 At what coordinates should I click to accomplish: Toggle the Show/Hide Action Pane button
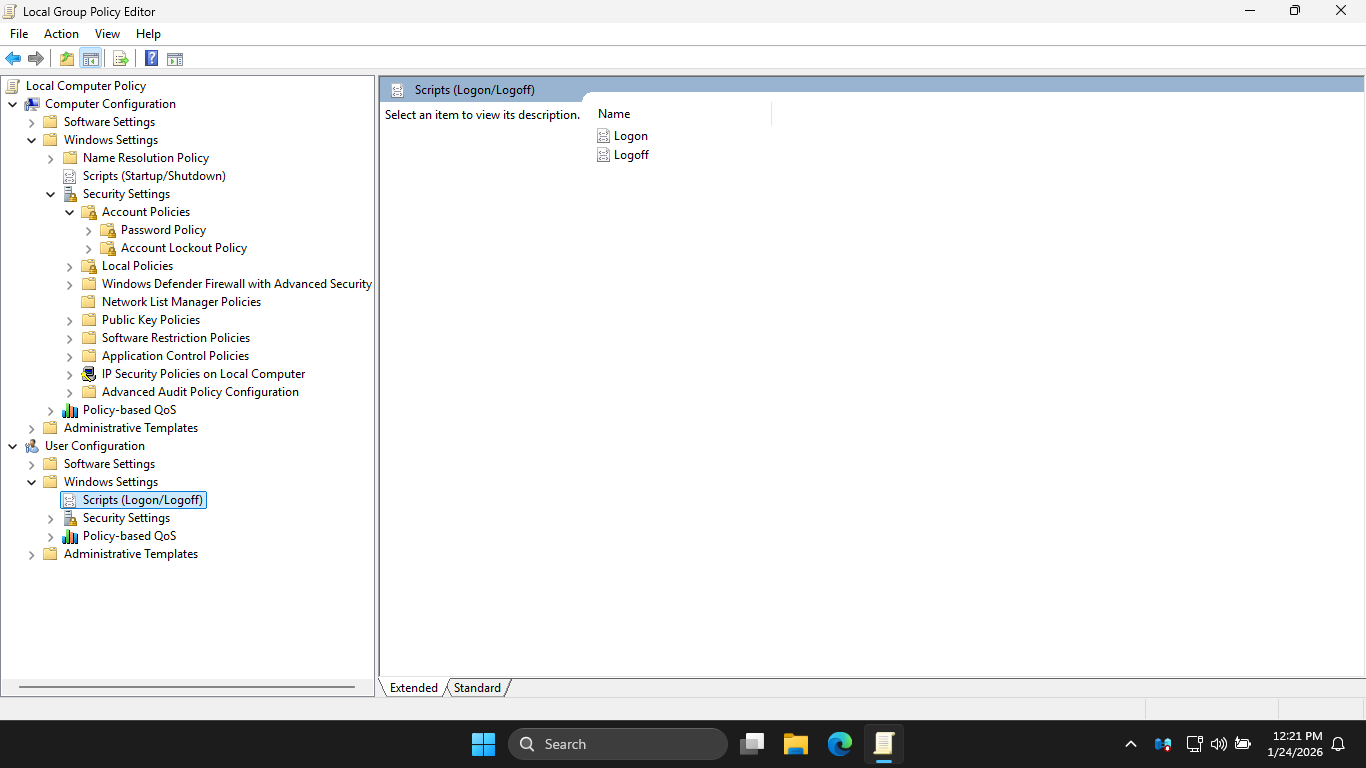point(175,59)
